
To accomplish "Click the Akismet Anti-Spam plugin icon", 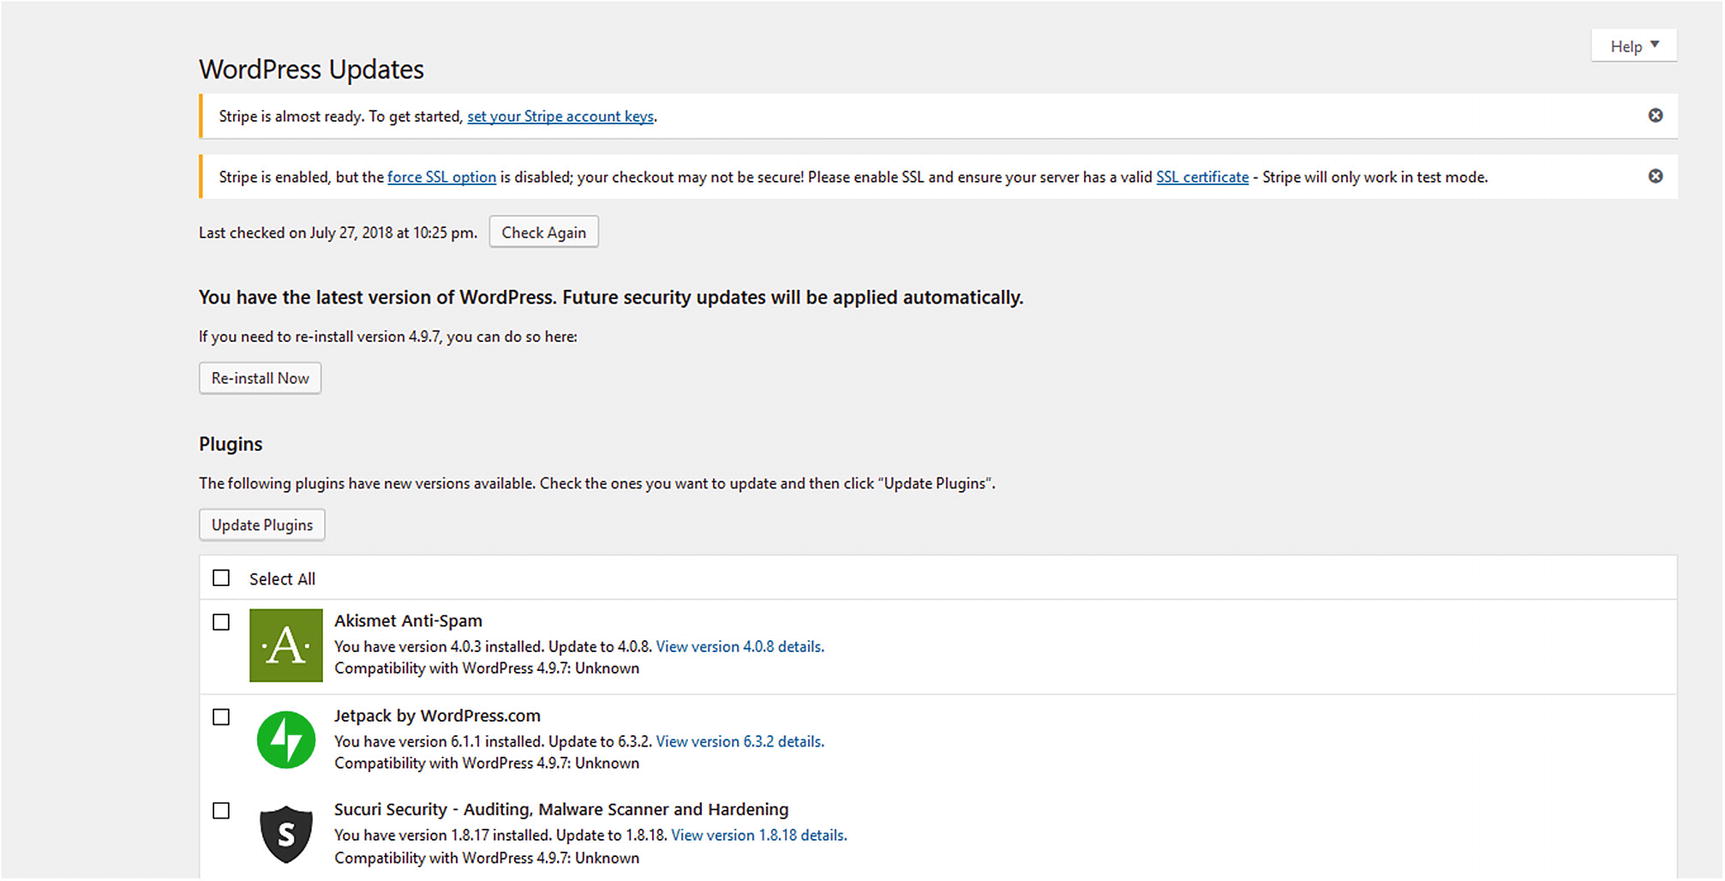I will (286, 646).
